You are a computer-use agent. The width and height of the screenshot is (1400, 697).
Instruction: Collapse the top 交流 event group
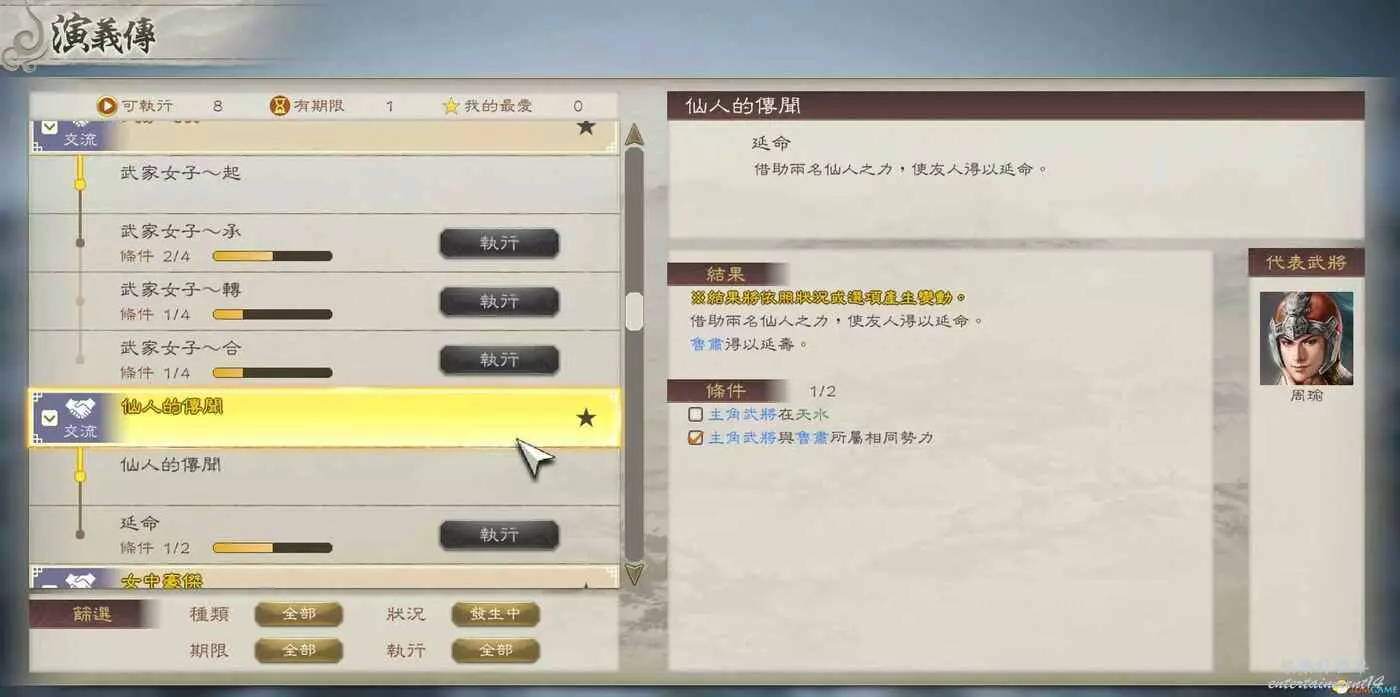pos(49,127)
